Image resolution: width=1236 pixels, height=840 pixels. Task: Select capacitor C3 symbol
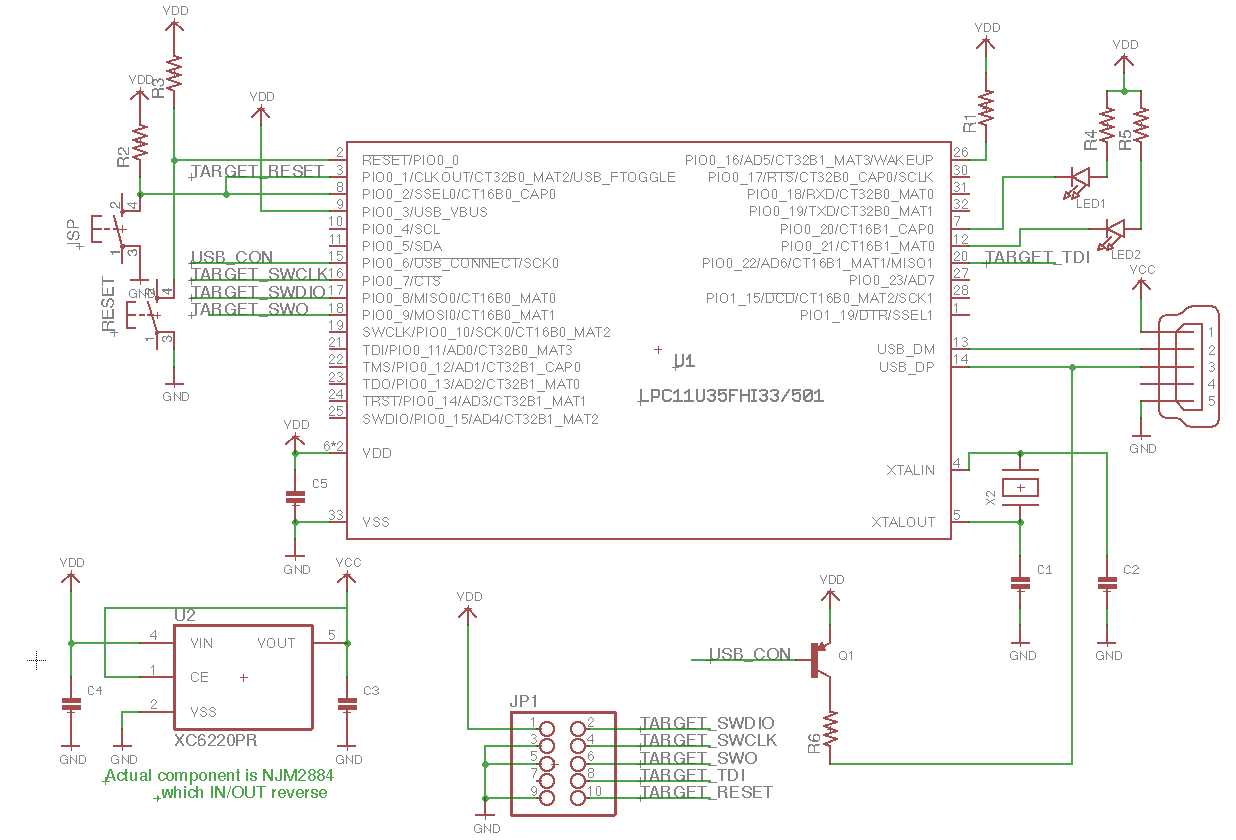347,703
